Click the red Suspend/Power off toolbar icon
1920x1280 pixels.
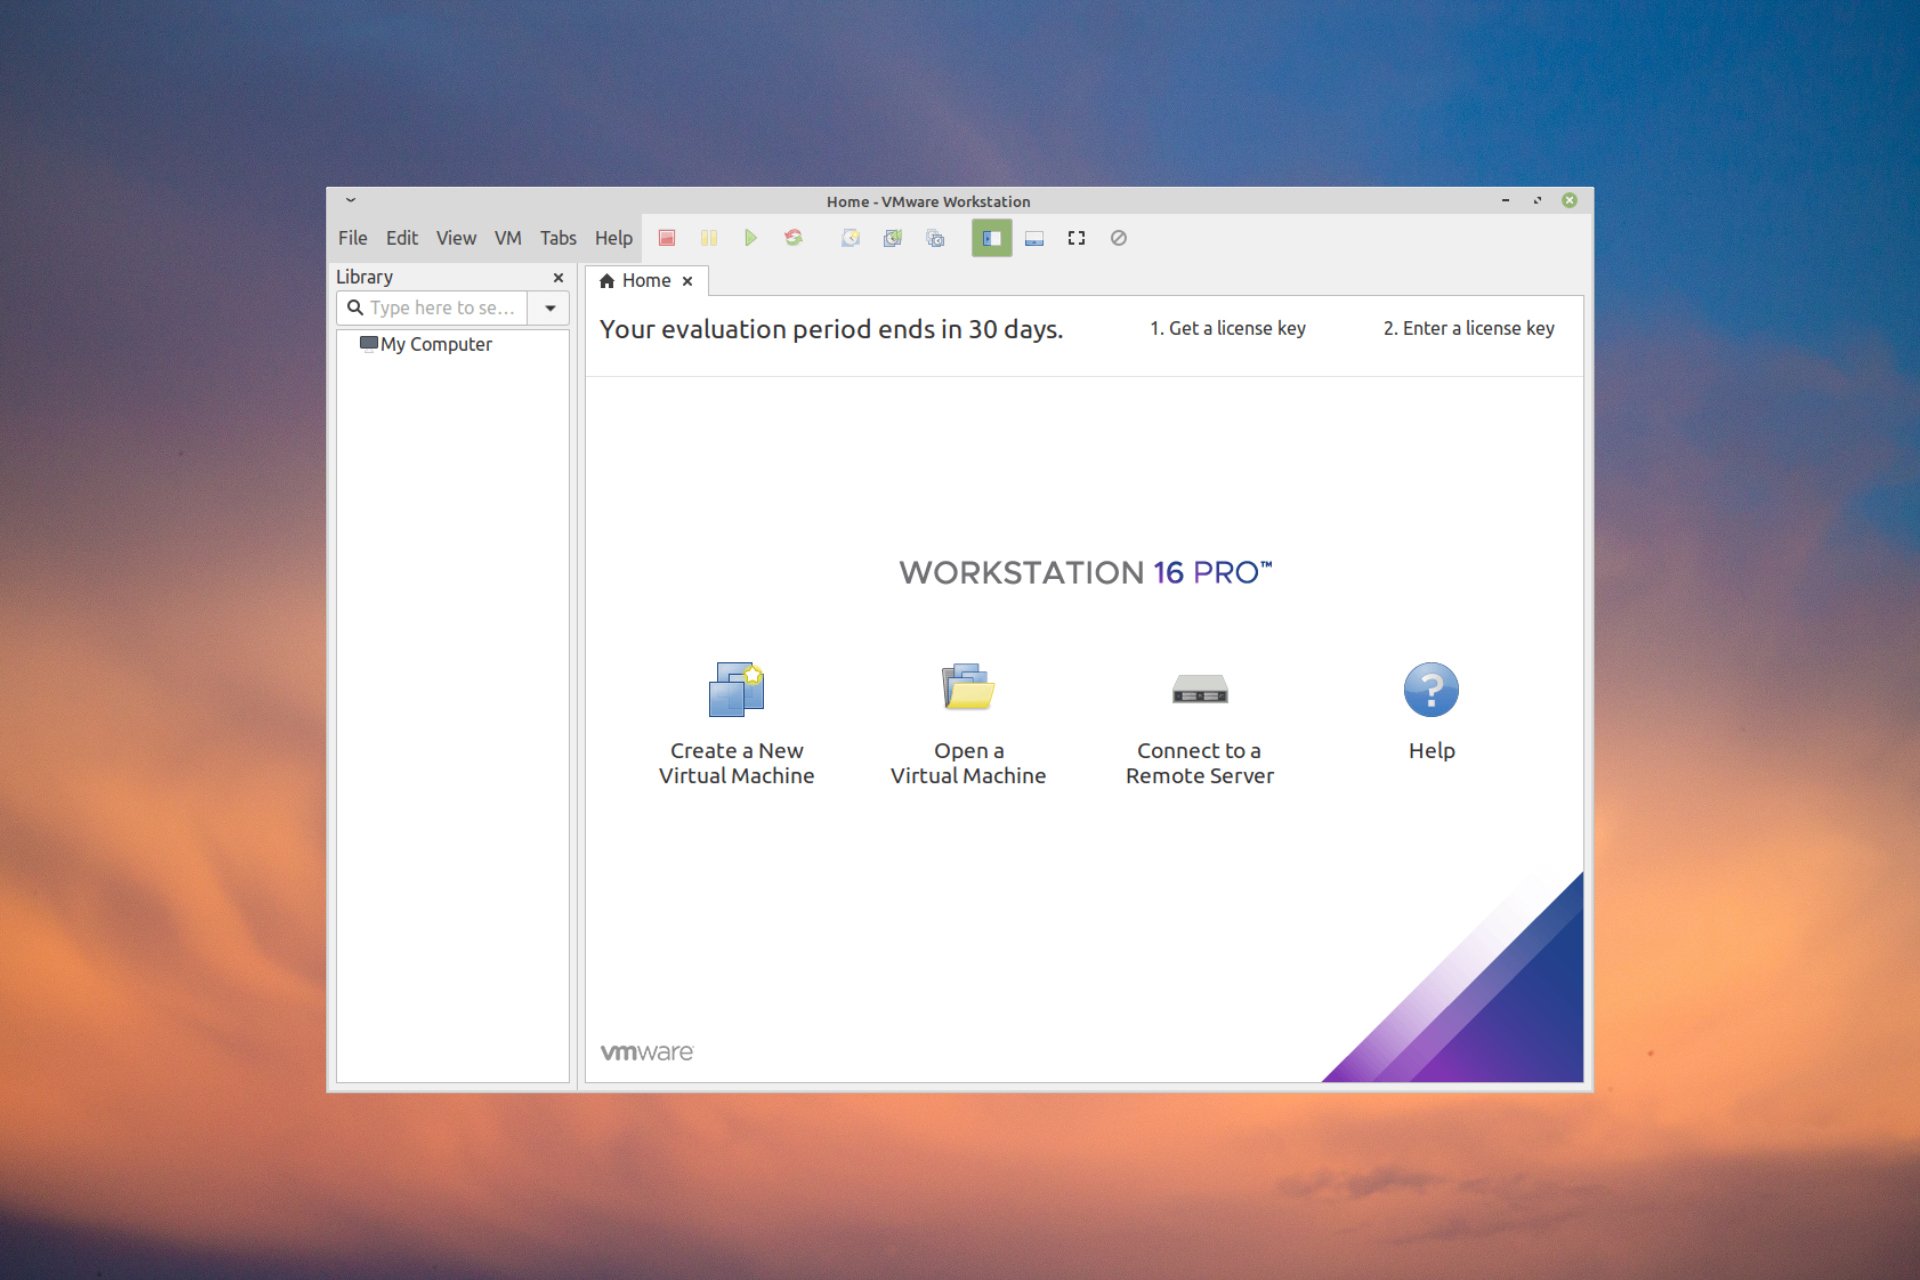pos(666,238)
